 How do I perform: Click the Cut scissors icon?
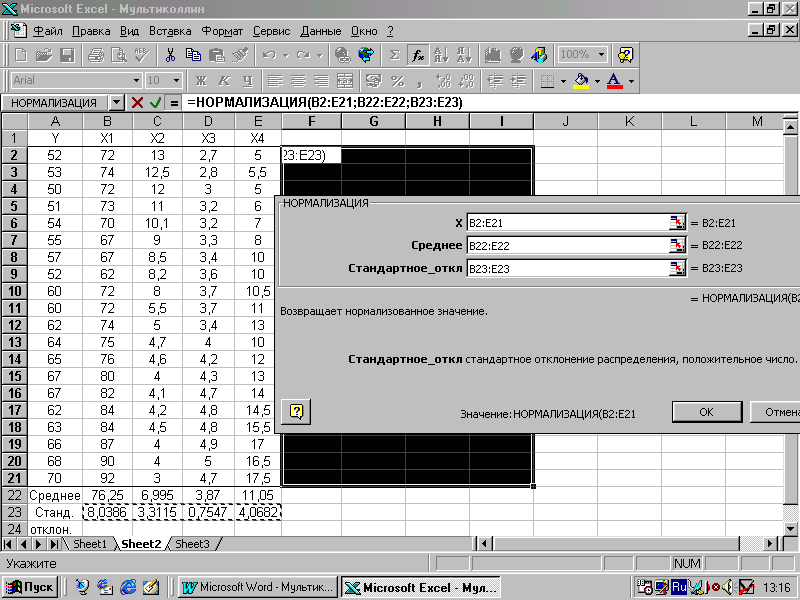click(x=171, y=55)
